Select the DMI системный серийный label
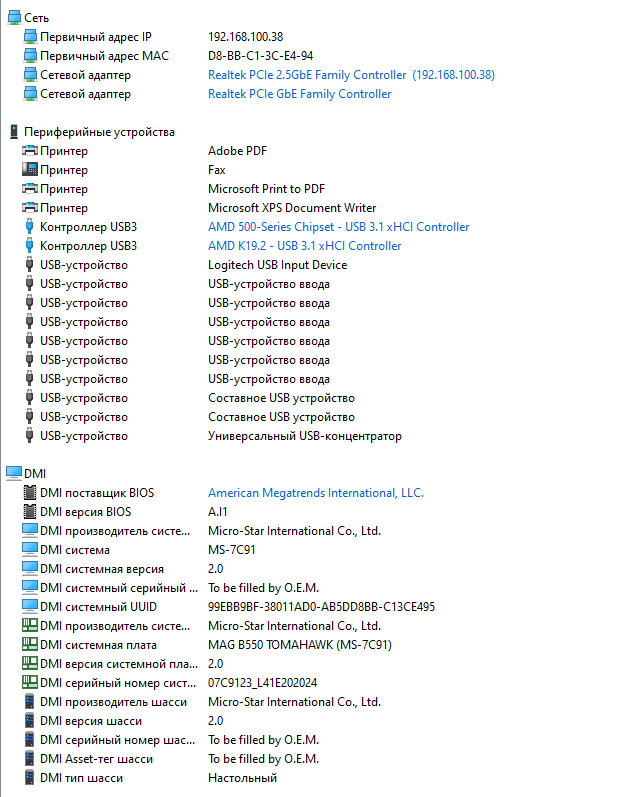 pos(119,588)
